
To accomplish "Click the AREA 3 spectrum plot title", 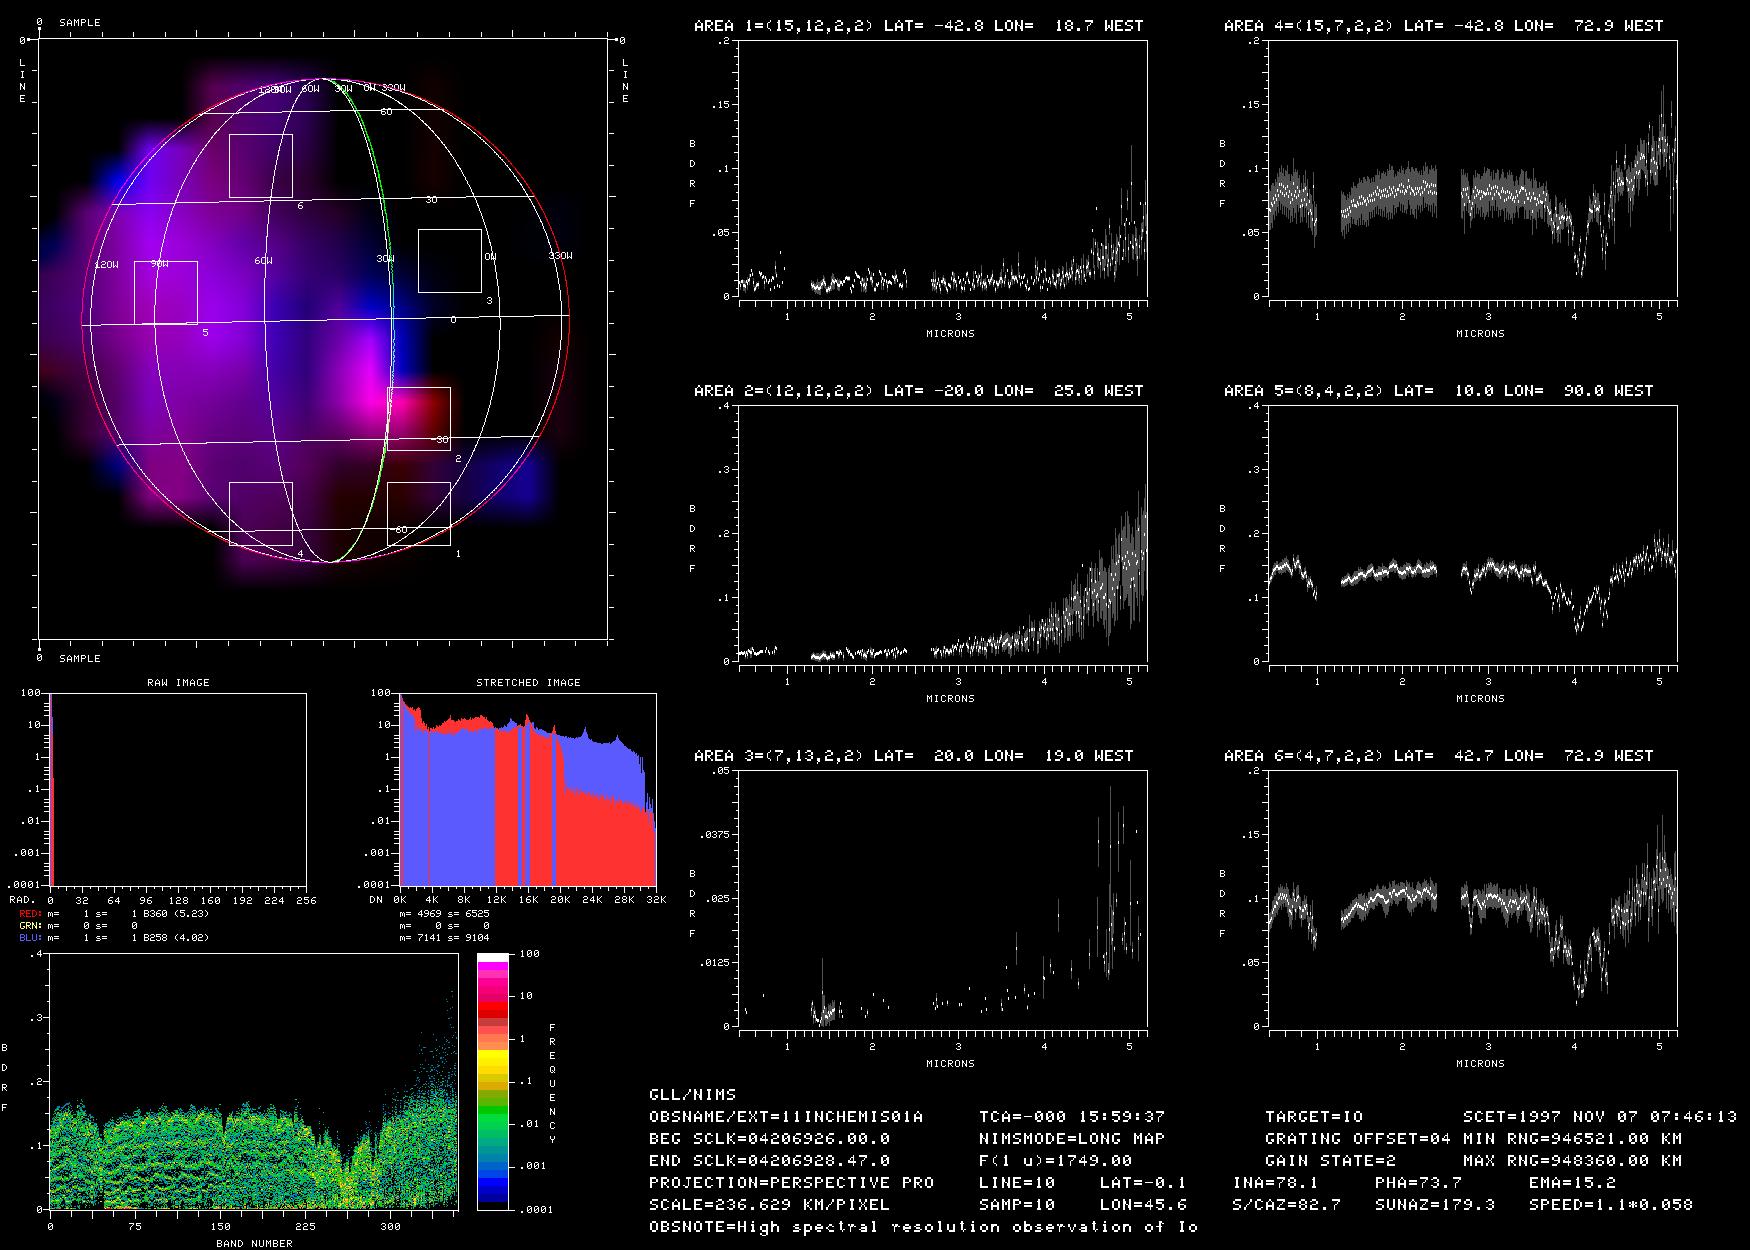I will point(913,756).
